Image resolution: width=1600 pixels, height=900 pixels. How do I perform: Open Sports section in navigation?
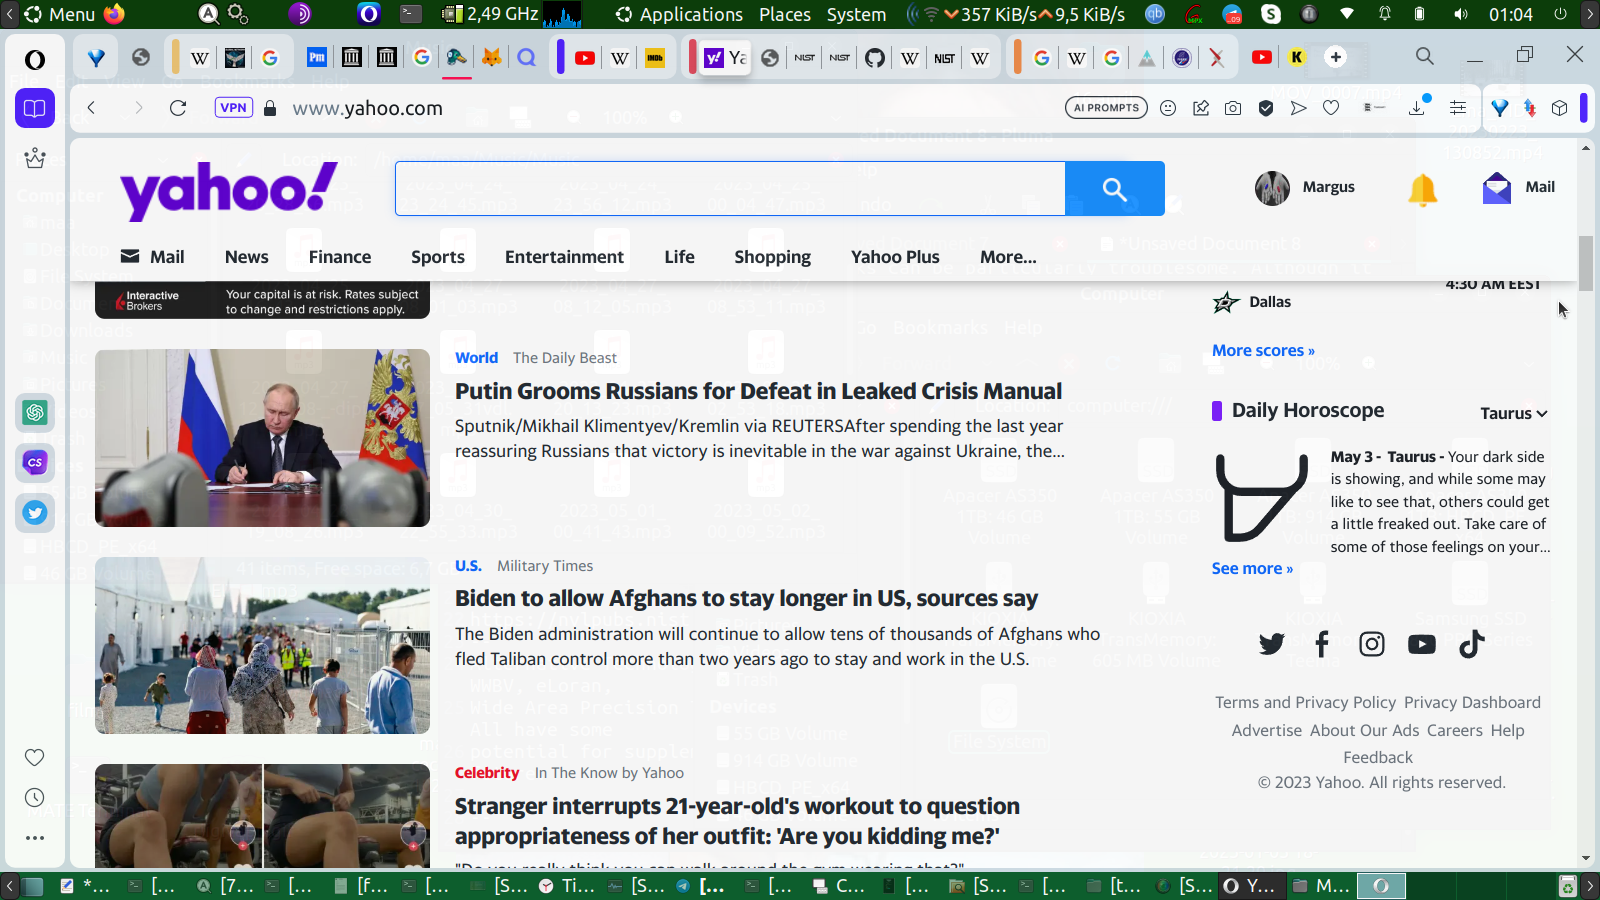(438, 257)
